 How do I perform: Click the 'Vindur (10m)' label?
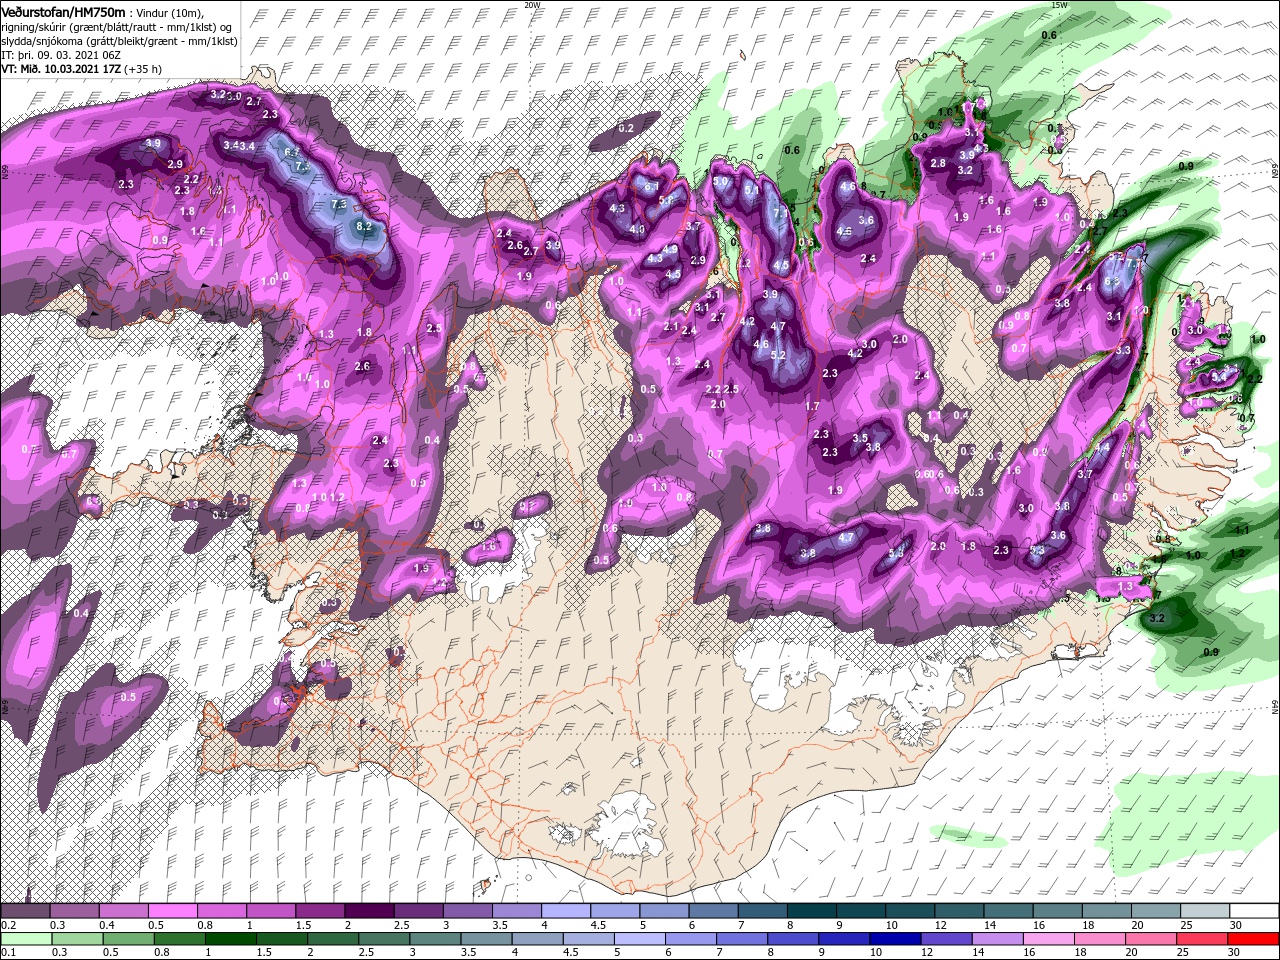[x=169, y=12]
